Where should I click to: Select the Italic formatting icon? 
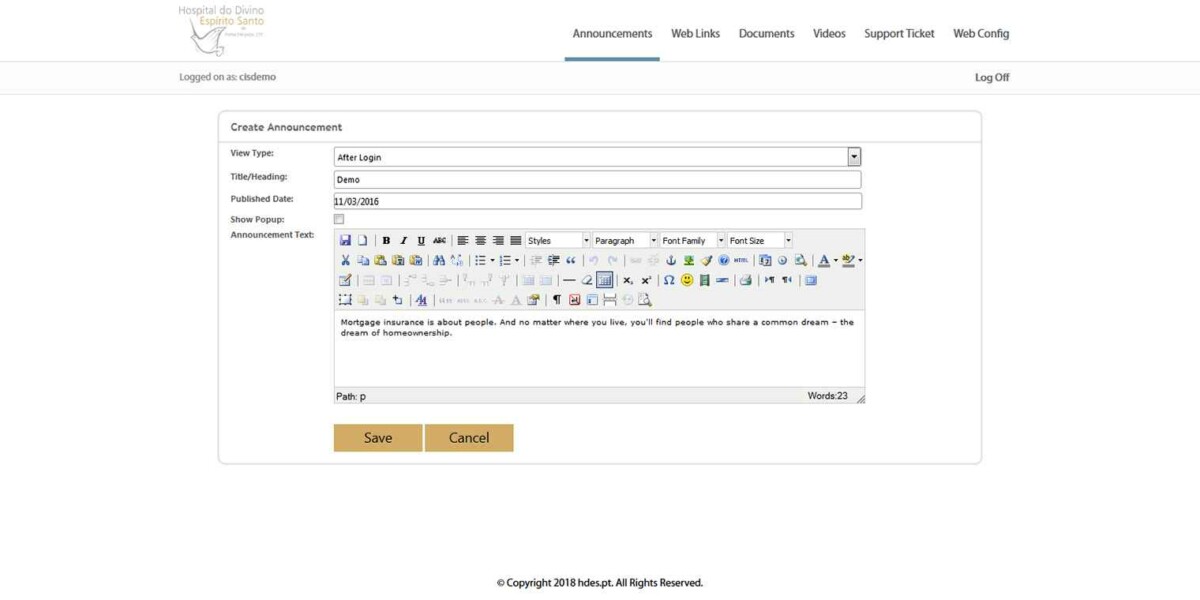[403, 240]
